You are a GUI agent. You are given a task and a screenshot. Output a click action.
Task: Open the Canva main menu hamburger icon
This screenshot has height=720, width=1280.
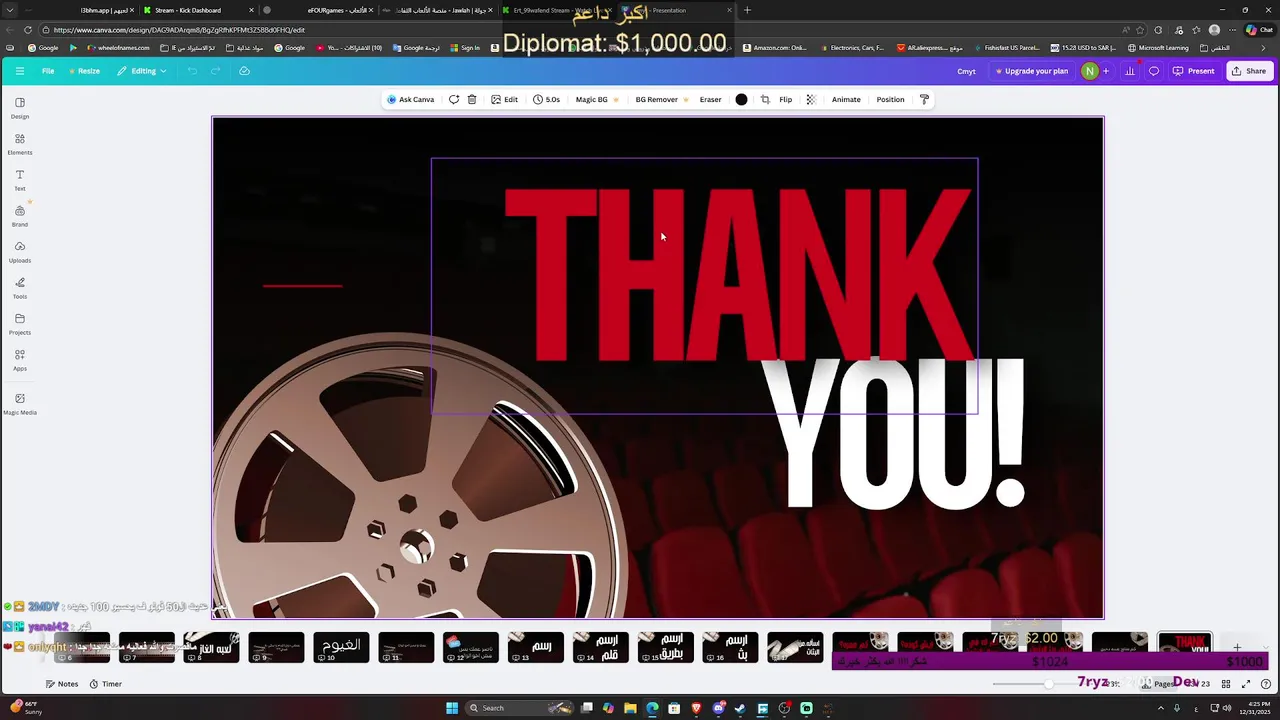[19, 71]
